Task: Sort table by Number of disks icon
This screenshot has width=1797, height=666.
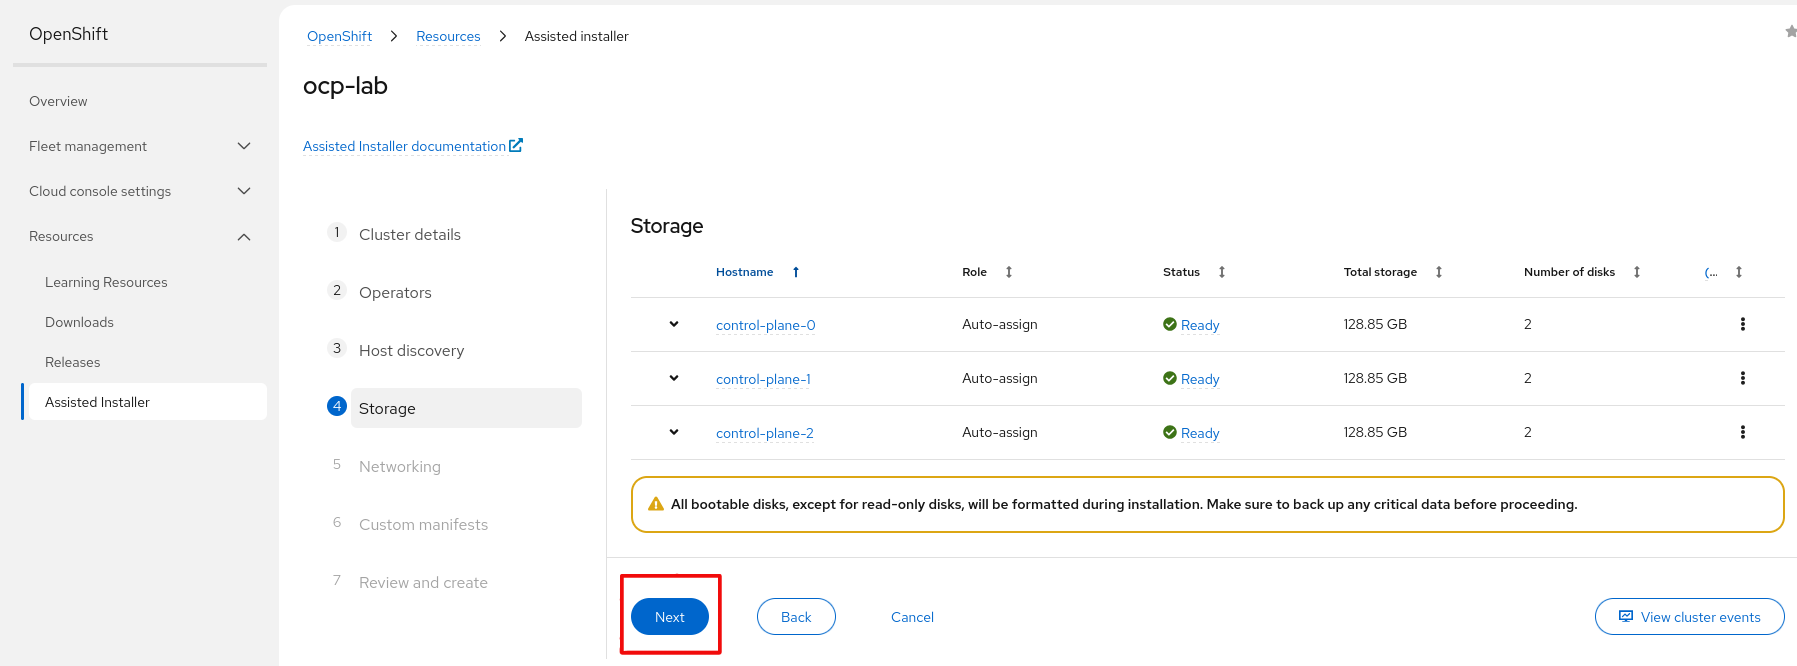Action: coord(1637,272)
